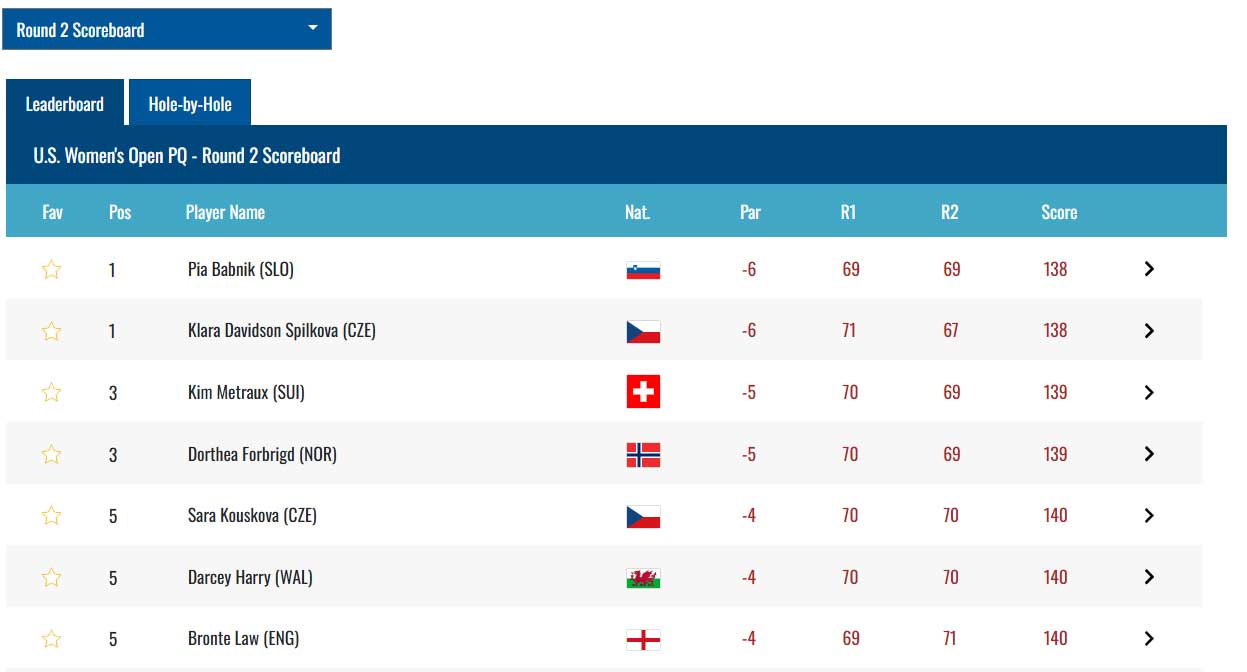Favorite Pia Babnik with the star
Screen dimensions: 1247x672
tap(51, 269)
